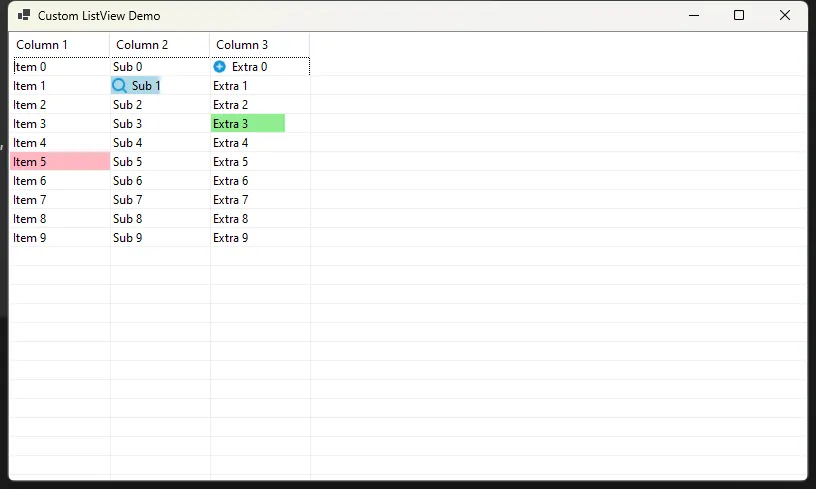
Task: Select the Item 8 row
Action: coord(30,219)
